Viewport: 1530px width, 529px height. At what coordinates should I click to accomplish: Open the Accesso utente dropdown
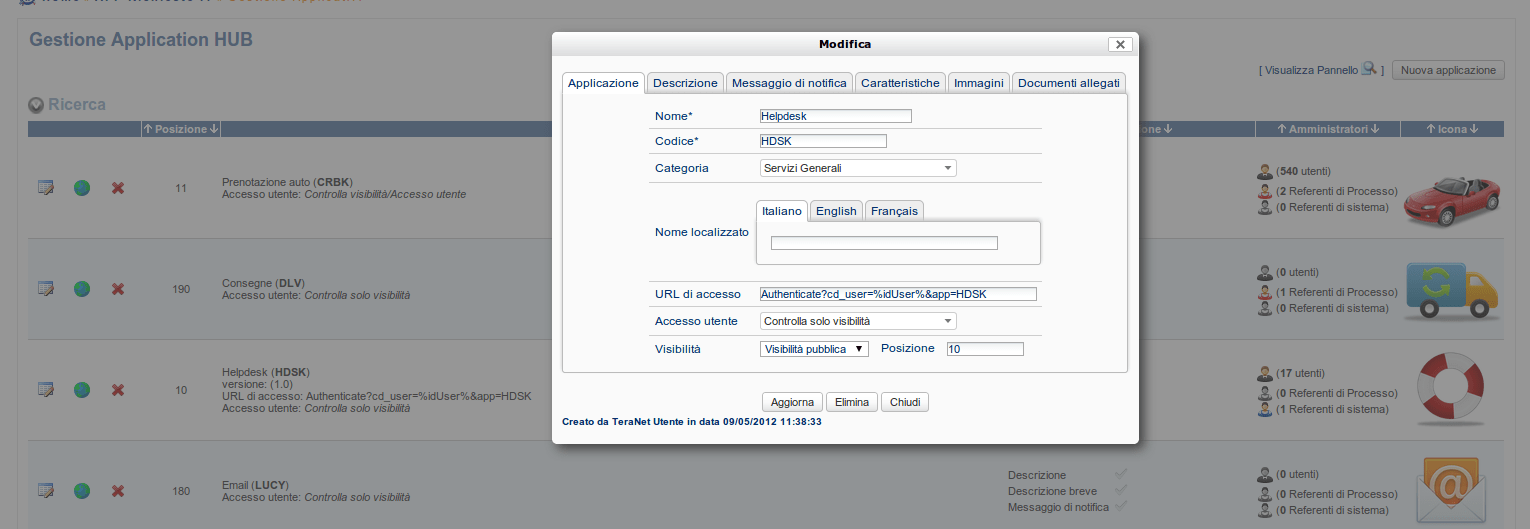[858, 321]
